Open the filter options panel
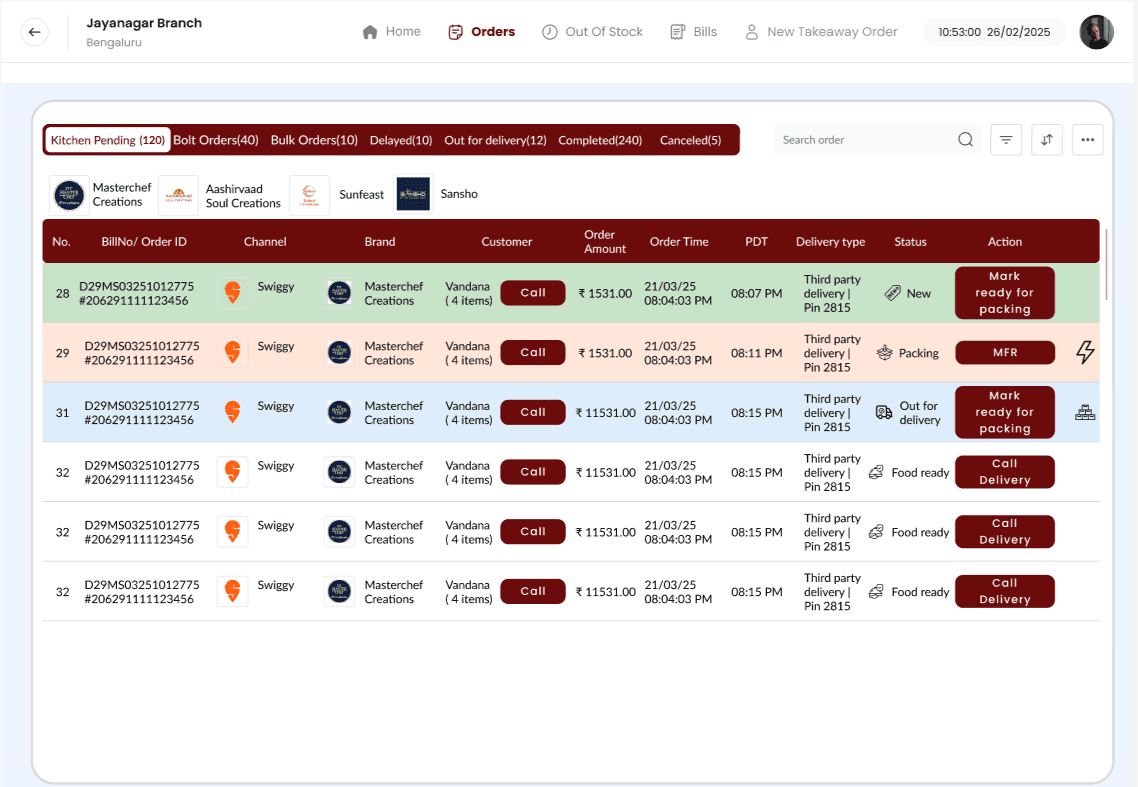The height and width of the screenshot is (787, 1138). 1005,140
